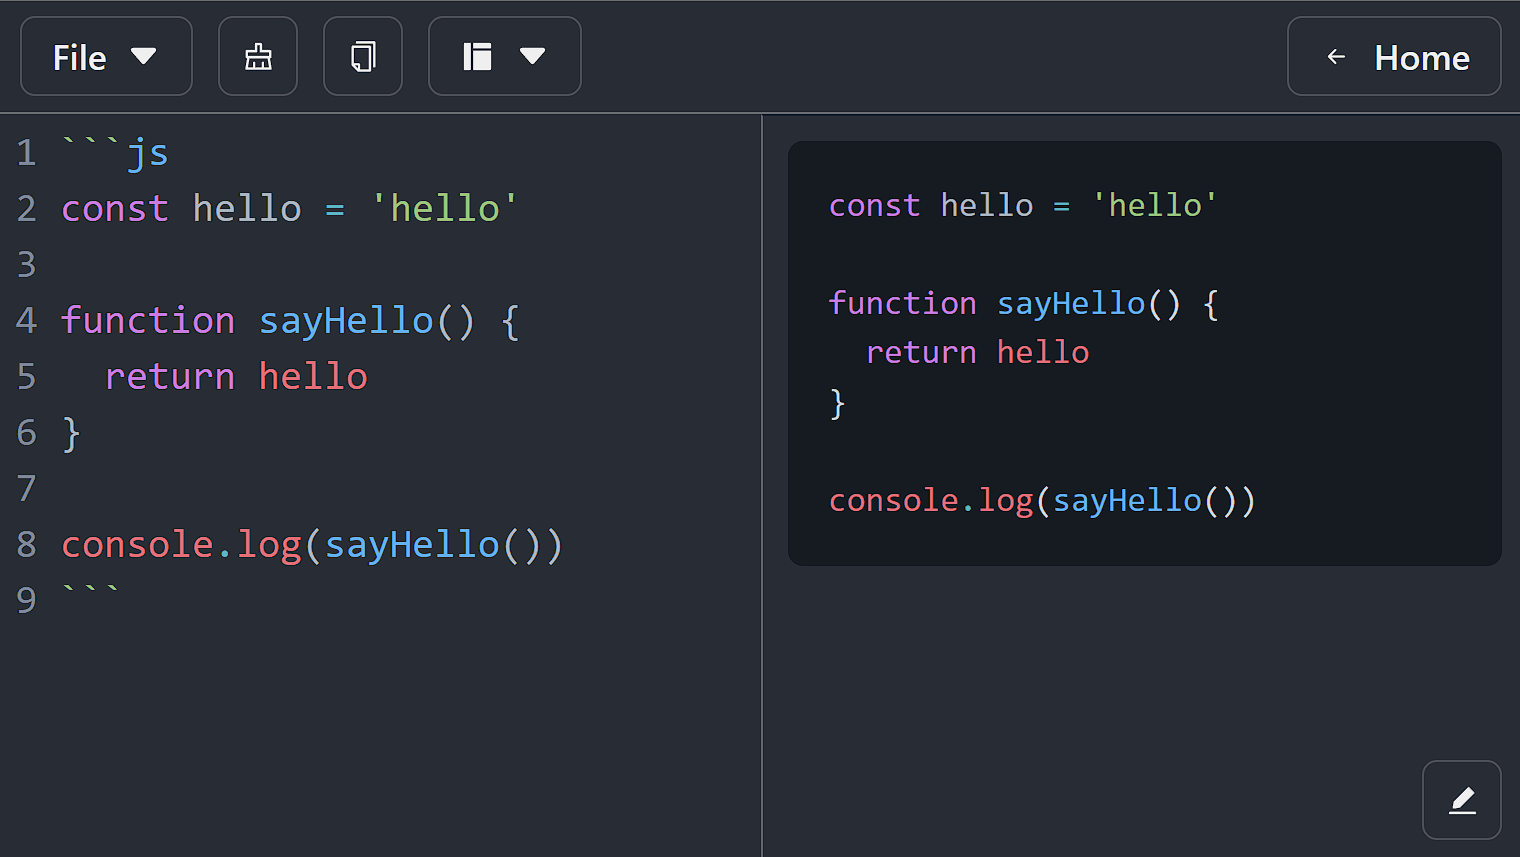Screen dimensions: 1520x857
Task: Click 'function sayHello() {' in editor pane
Action: [291, 321]
